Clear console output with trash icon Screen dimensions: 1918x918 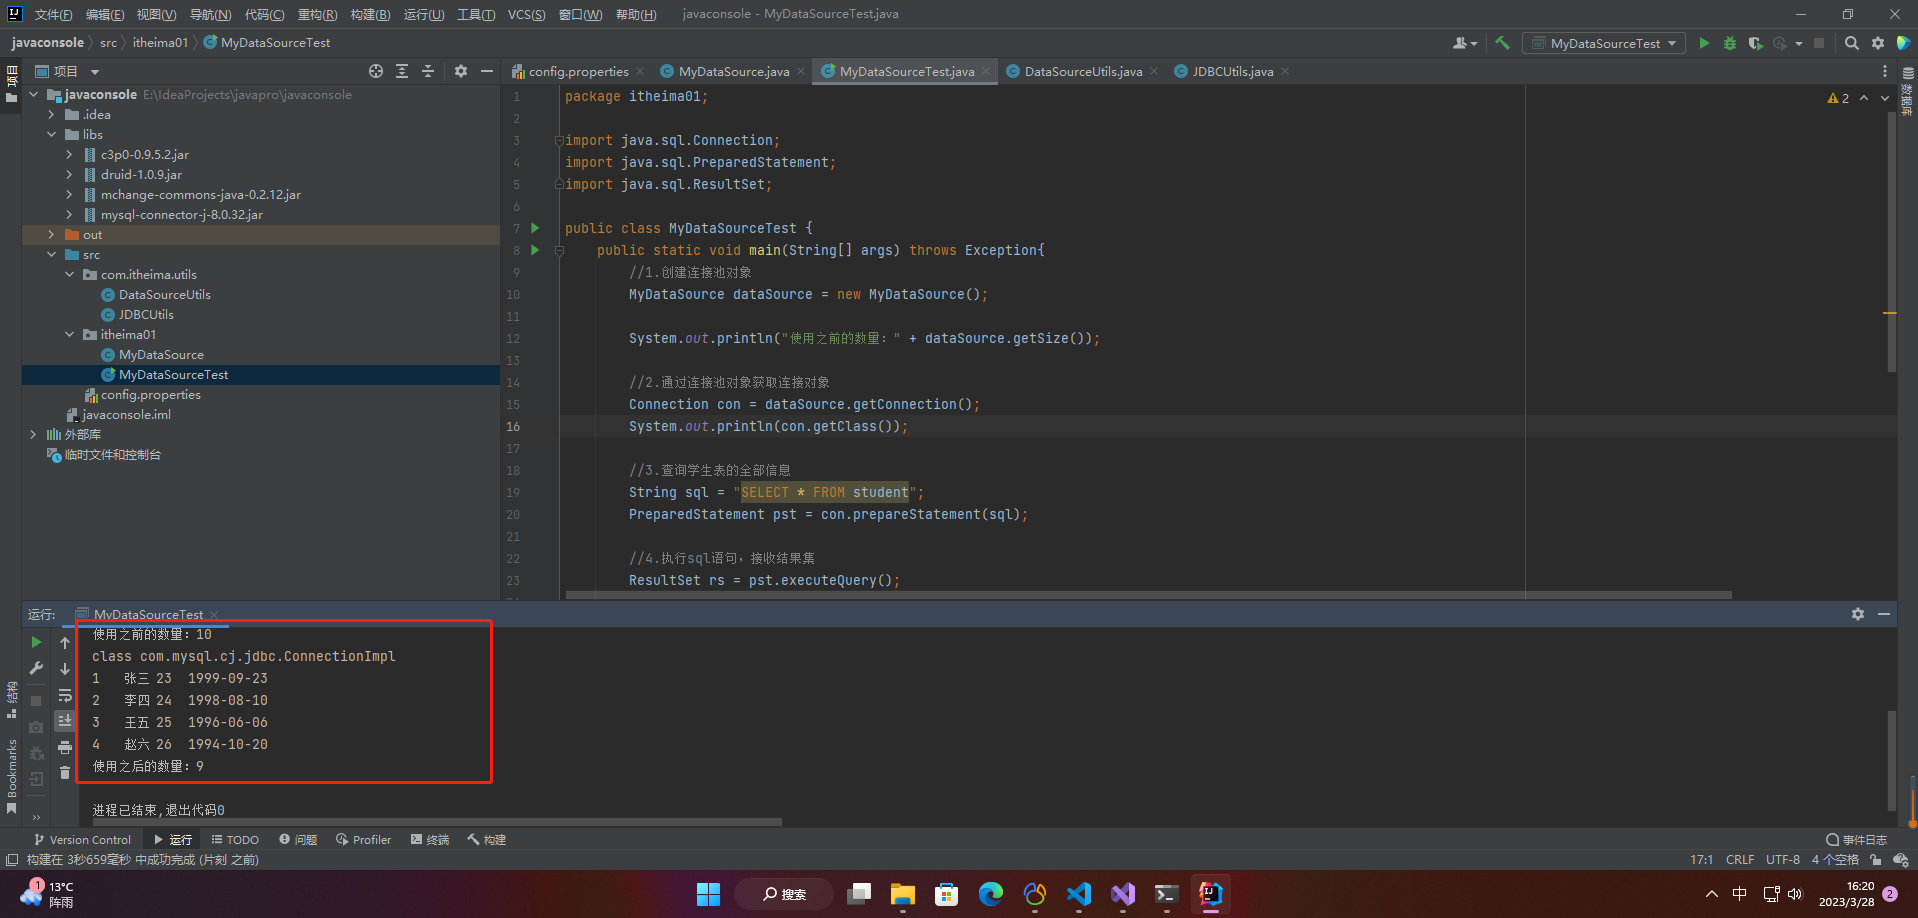coord(65,773)
